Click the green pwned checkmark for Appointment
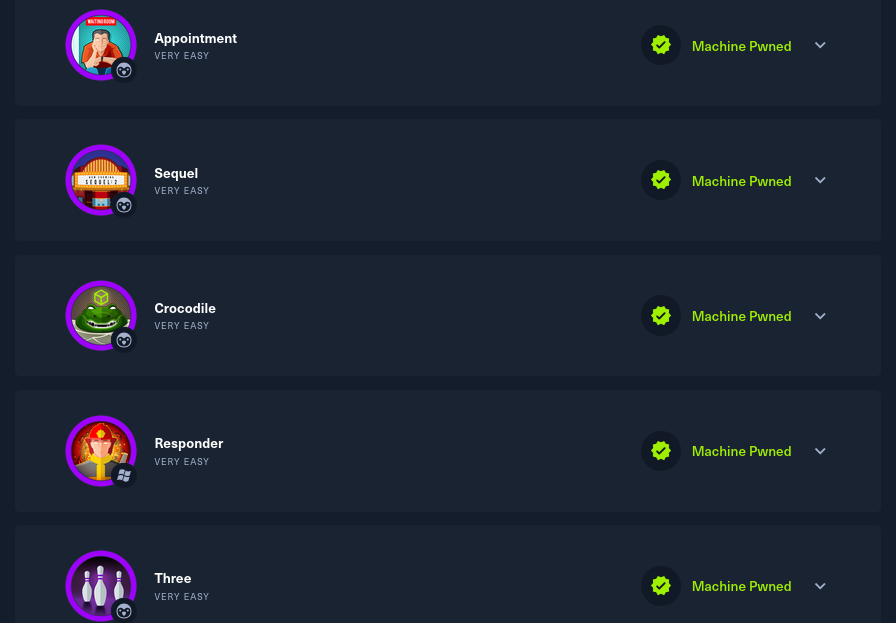The image size is (896, 623). click(x=661, y=45)
